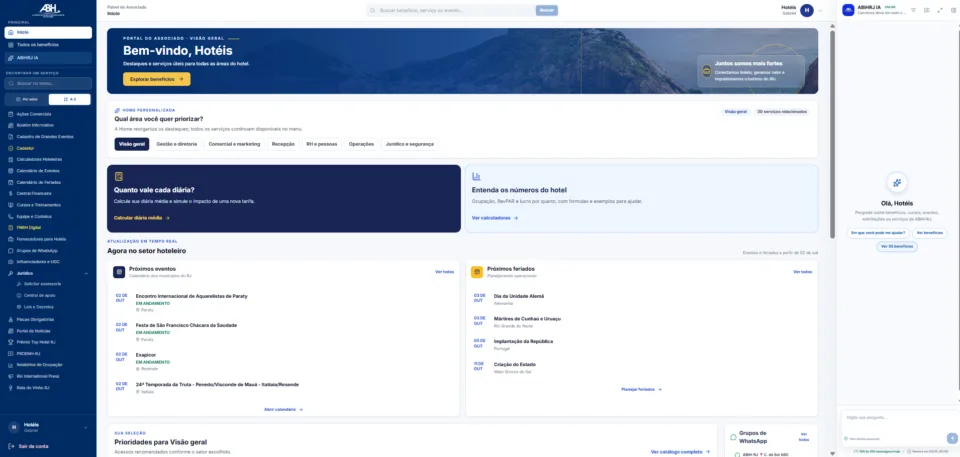Click Ver todos in Próximos eventos
This screenshot has height=457, width=960.
(444, 271)
